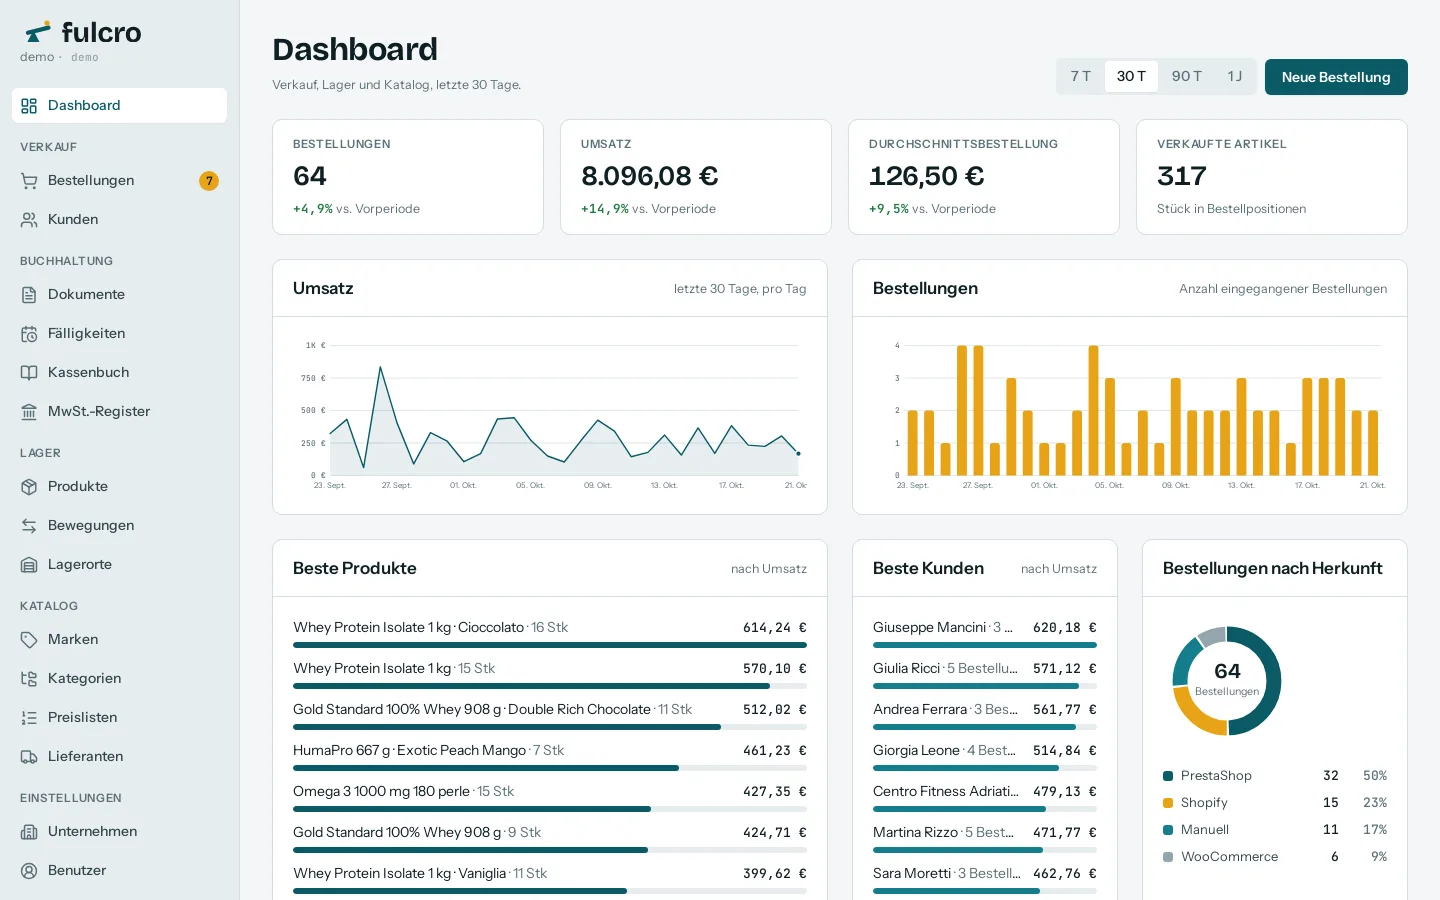Click the HumaPro 667 g Exotic Peach Mango row

click(x=550, y=758)
